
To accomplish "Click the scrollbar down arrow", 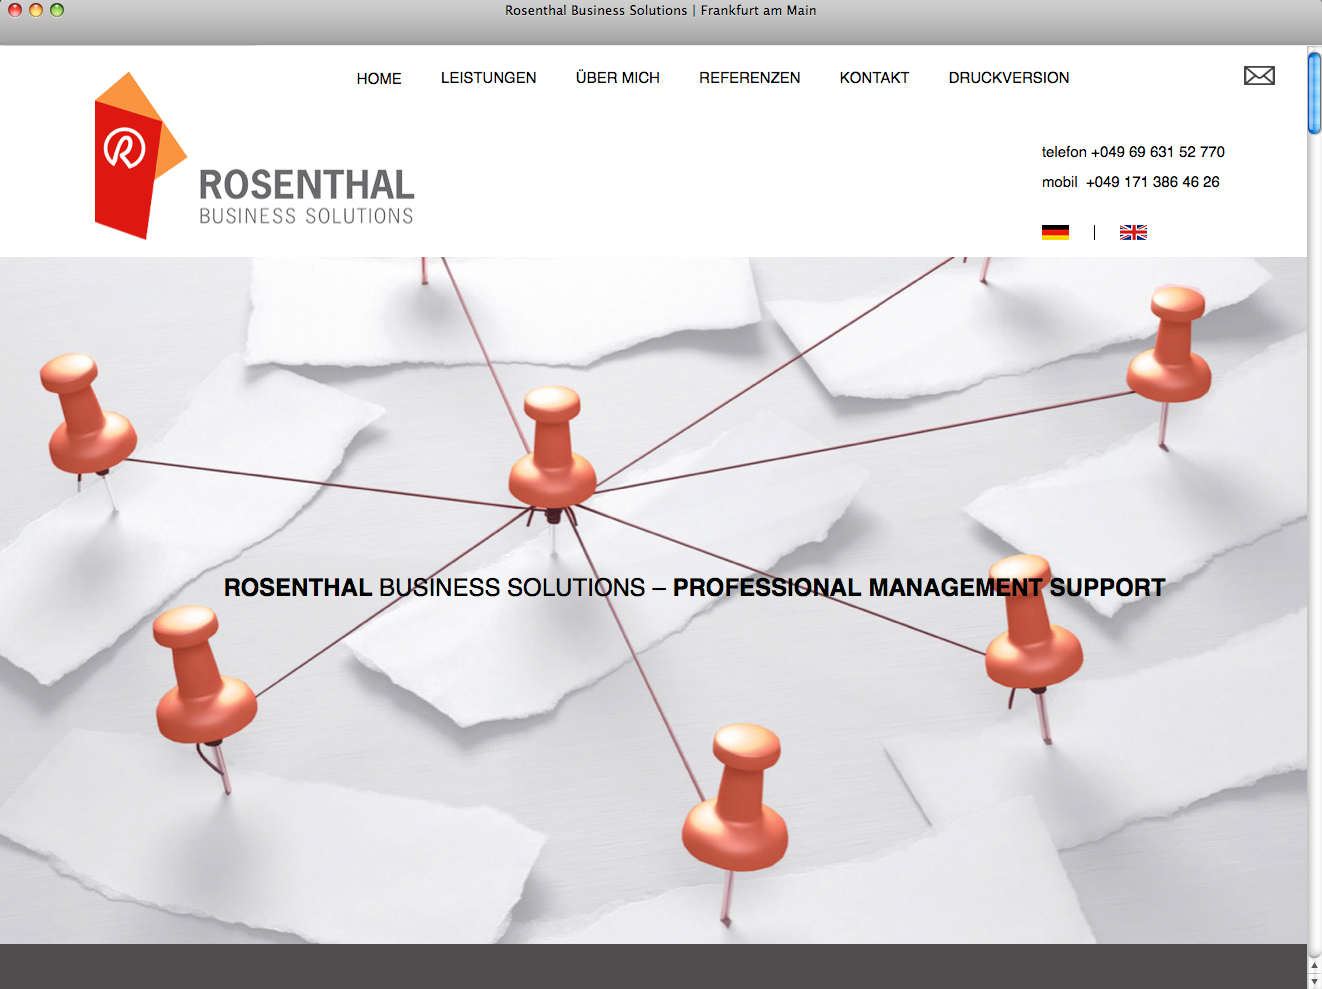I will click(1314, 981).
